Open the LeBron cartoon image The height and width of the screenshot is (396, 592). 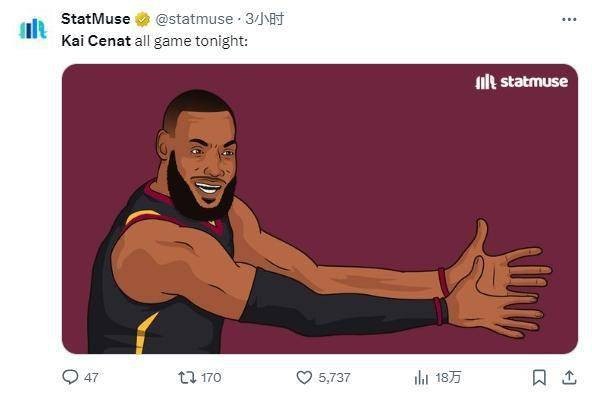tap(320, 209)
